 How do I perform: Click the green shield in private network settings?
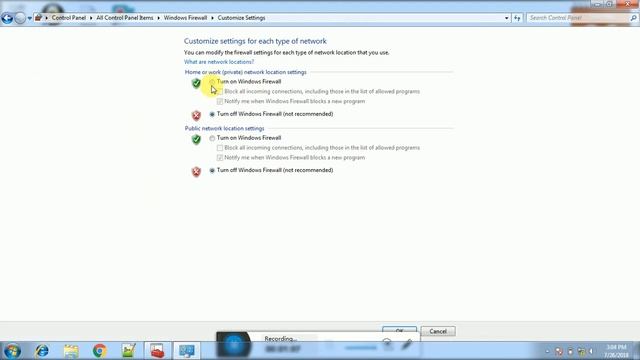click(x=196, y=83)
